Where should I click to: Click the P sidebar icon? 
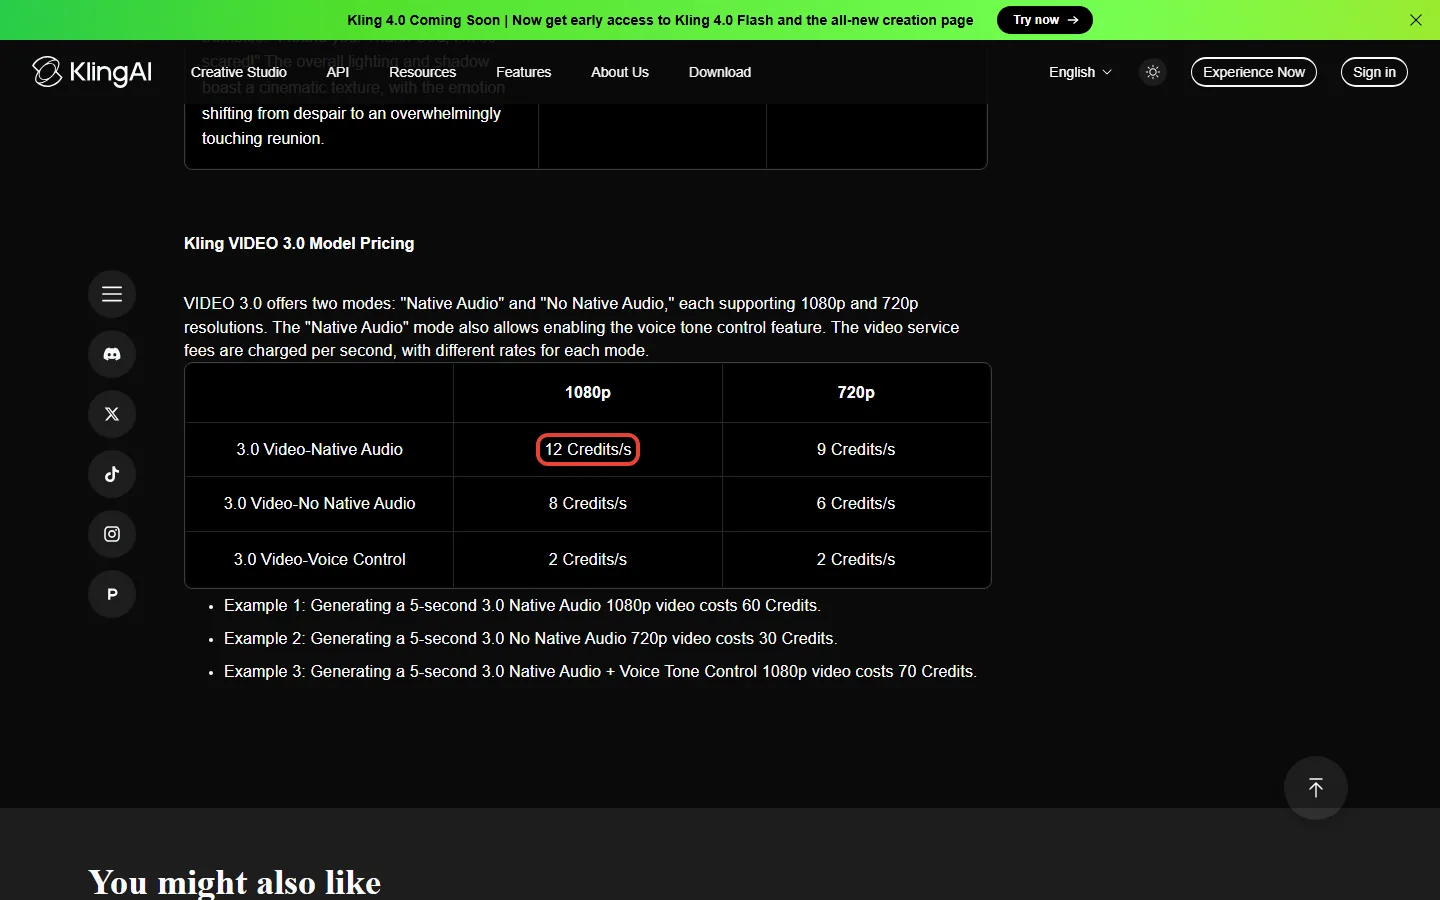point(112,594)
